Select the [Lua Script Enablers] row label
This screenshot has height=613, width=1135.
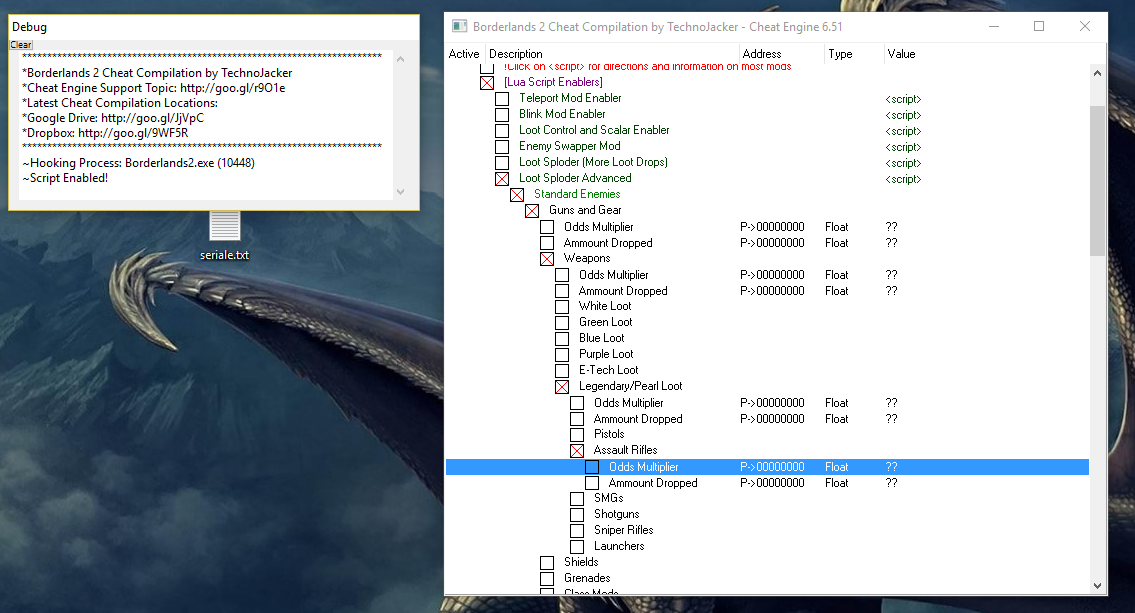click(x=554, y=82)
